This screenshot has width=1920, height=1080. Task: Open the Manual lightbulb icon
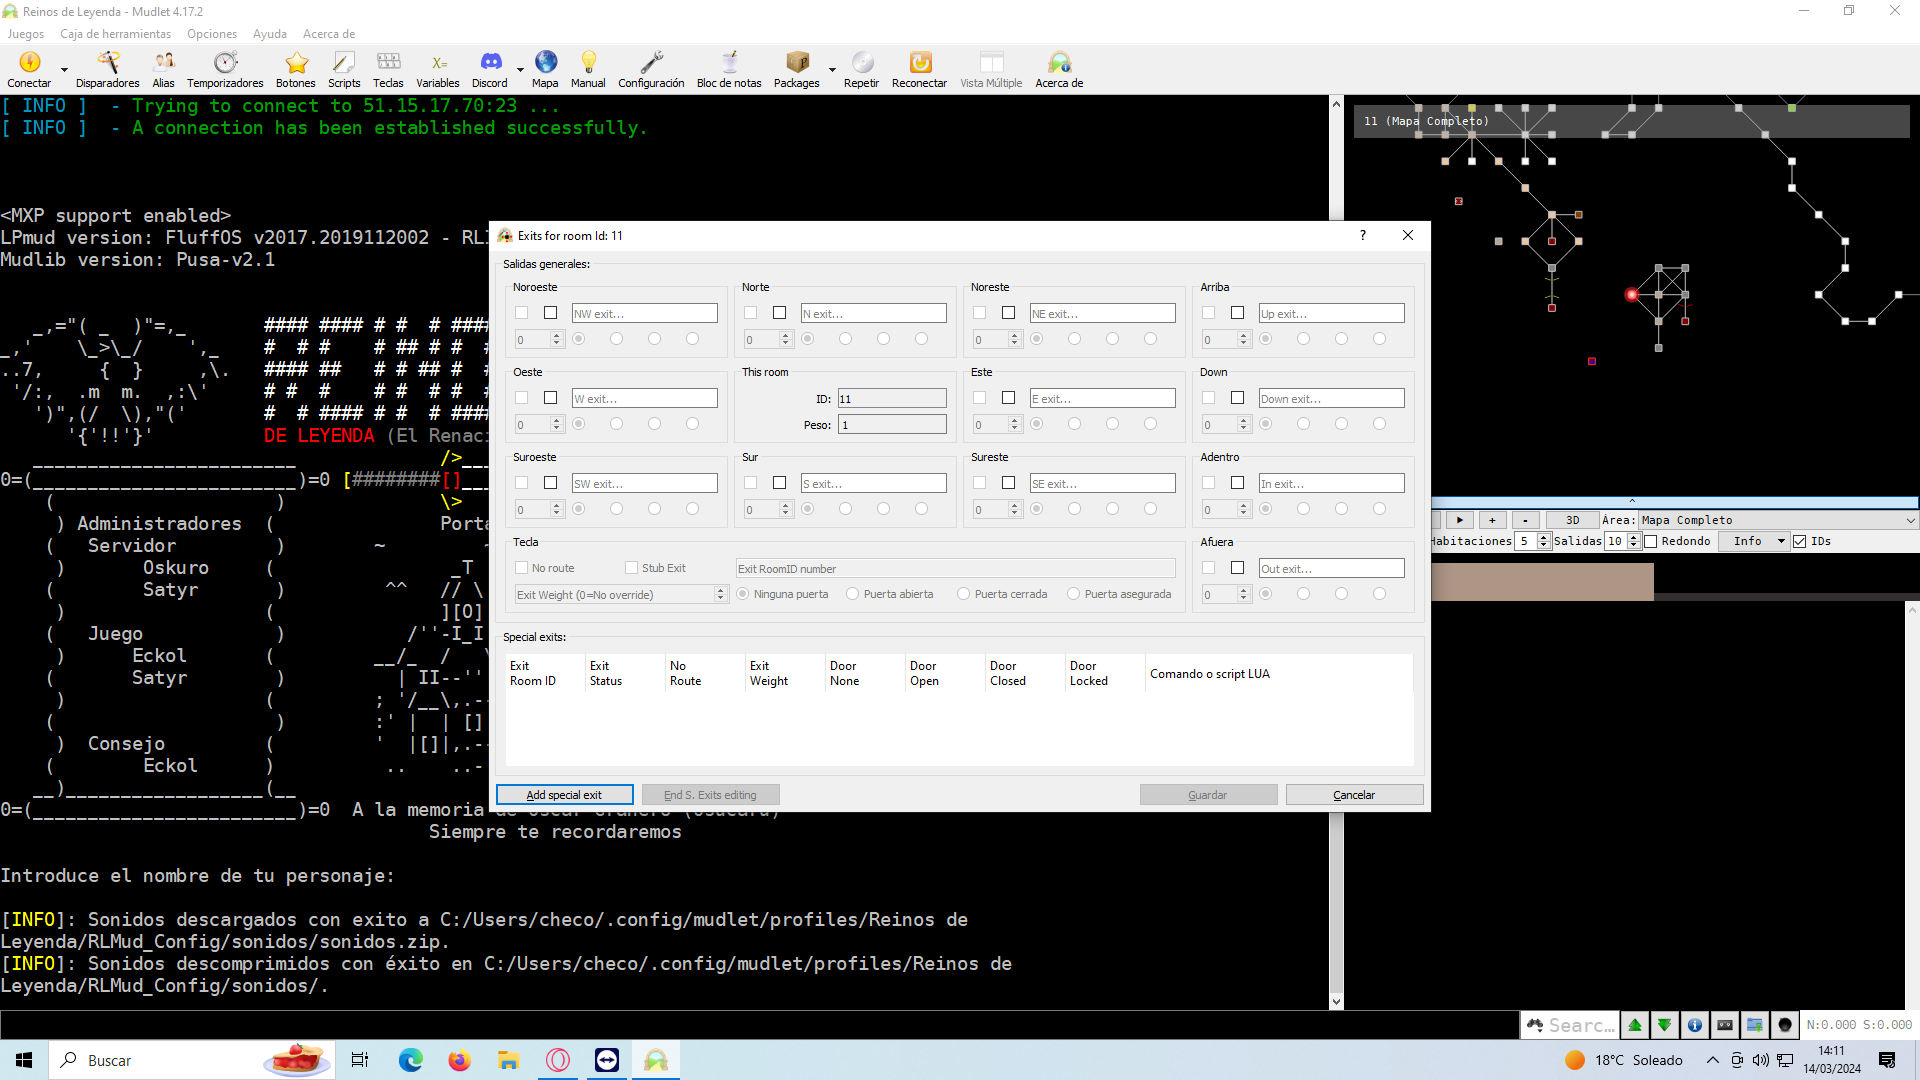pos(588,69)
